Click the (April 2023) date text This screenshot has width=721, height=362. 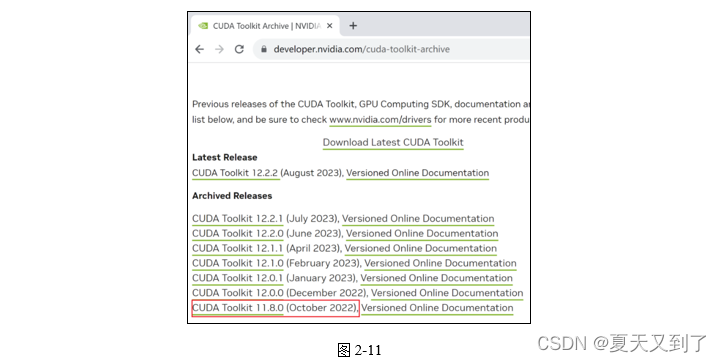pyautogui.click(x=313, y=248)
